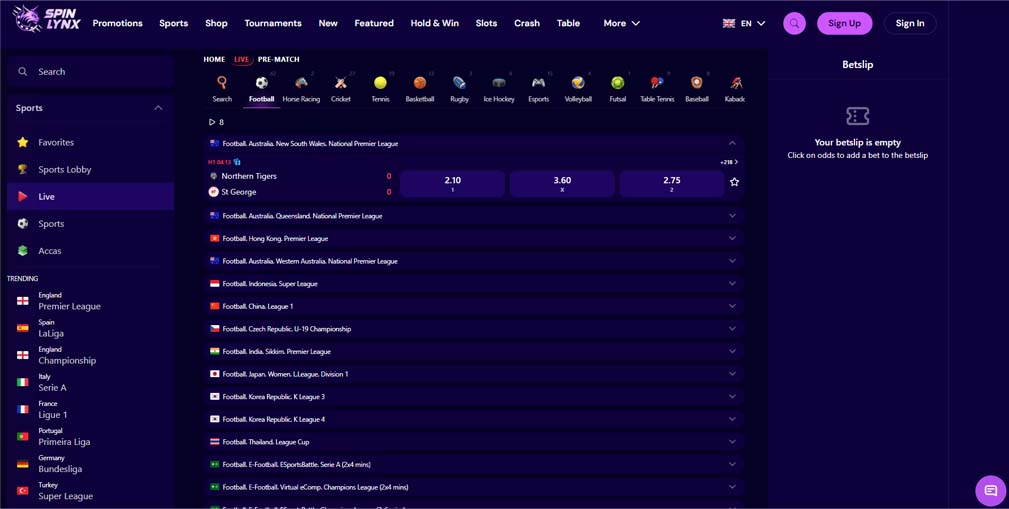
Task: Open the More navigation dropdown
Action: (x=622, y=23)
